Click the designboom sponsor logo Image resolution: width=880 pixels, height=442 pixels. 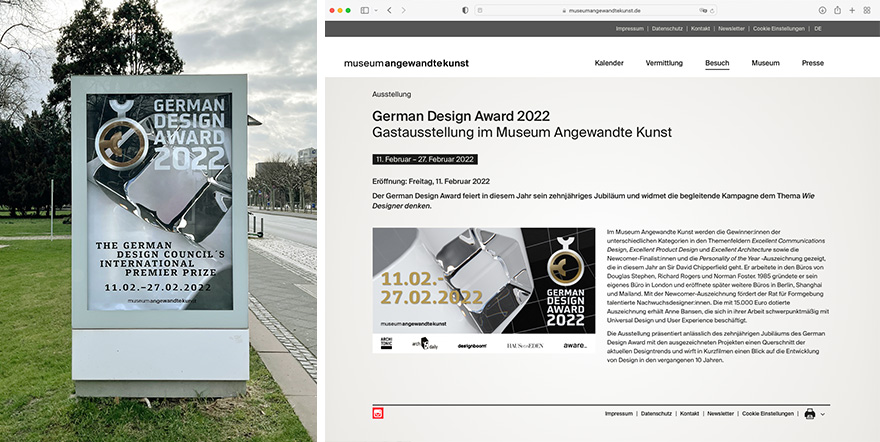pyautogui.click(x=472, y=346)
